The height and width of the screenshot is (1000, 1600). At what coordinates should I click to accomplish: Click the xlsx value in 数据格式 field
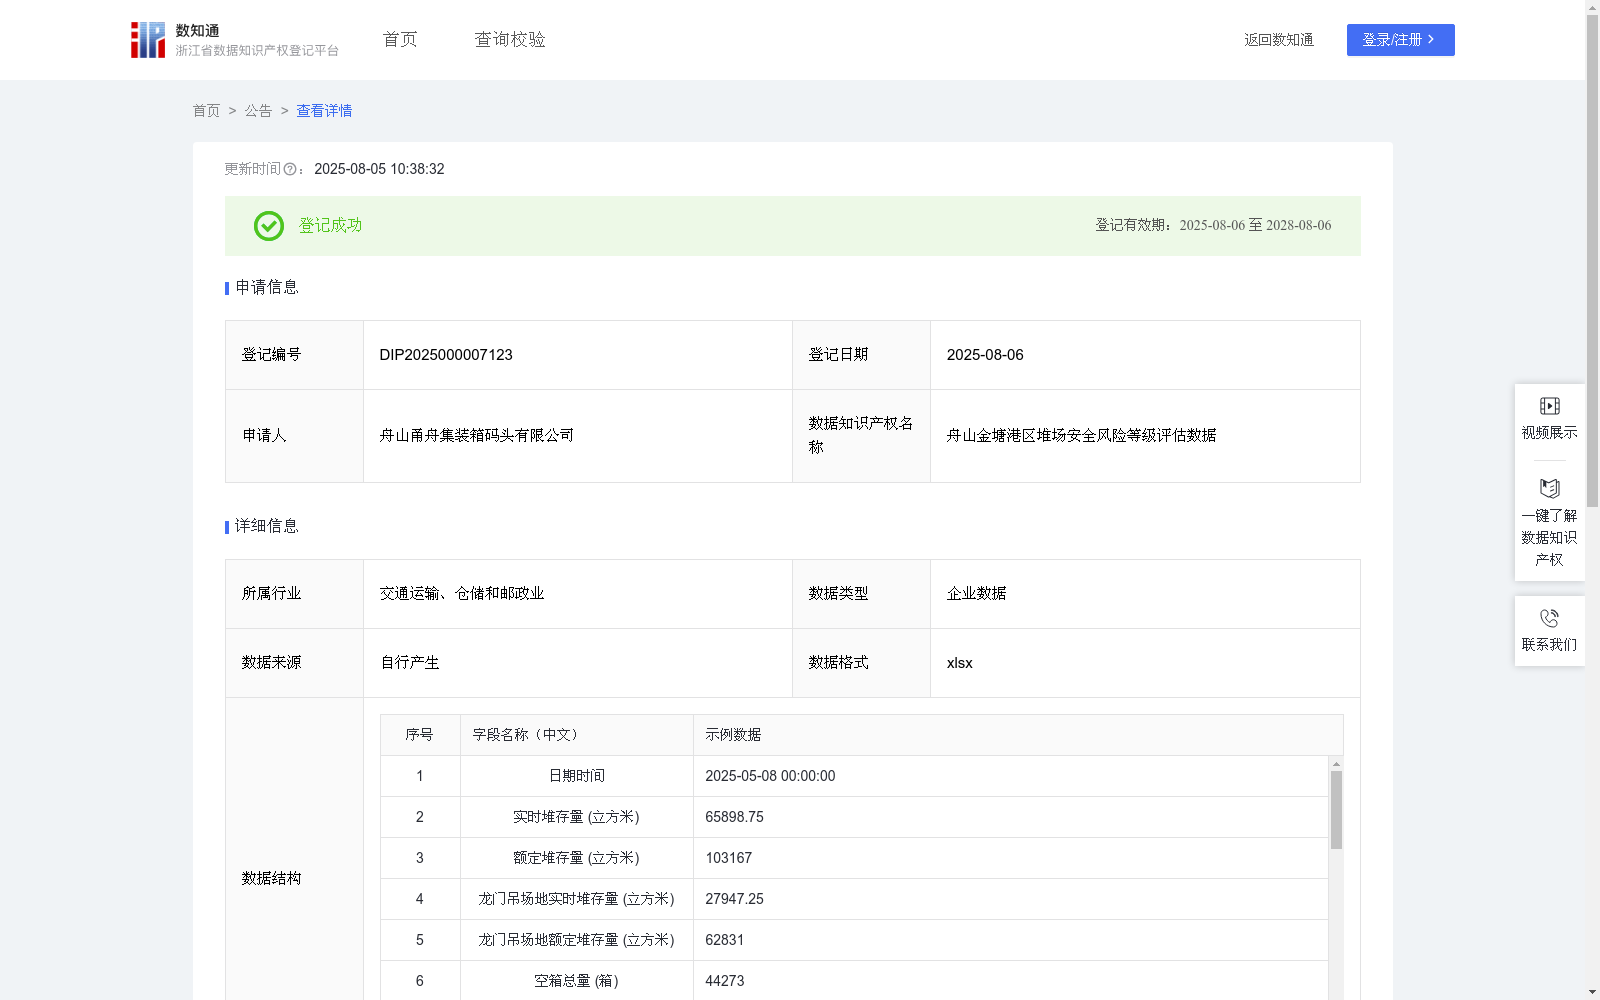(960, 662)
